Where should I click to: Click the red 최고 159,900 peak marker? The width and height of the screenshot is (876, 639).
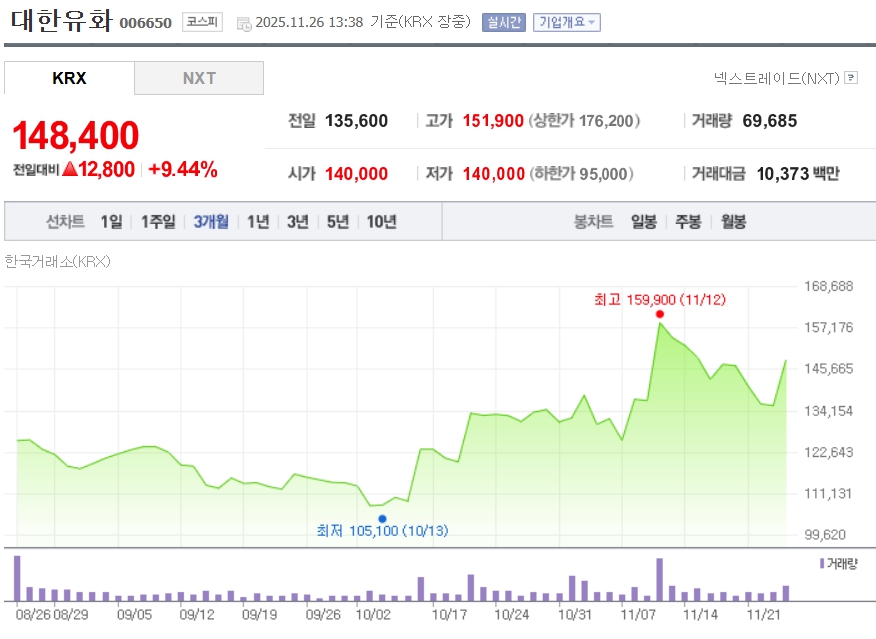(660, 314)
